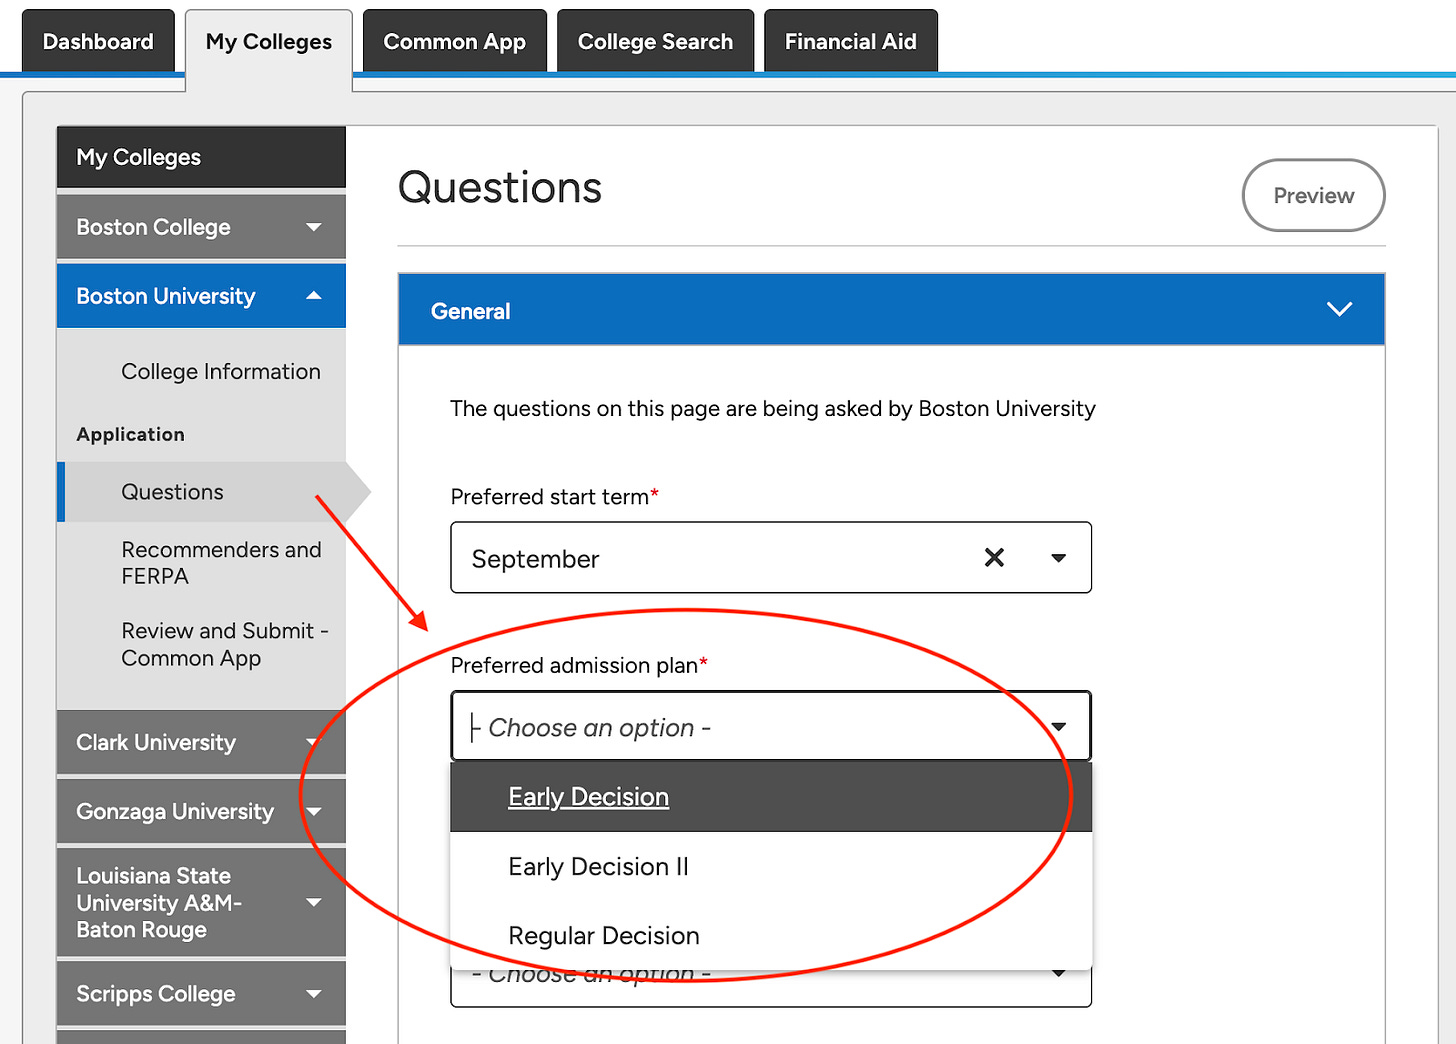Select Early Decision option
1456x1044 pixels.
click(x=770, y=797)
